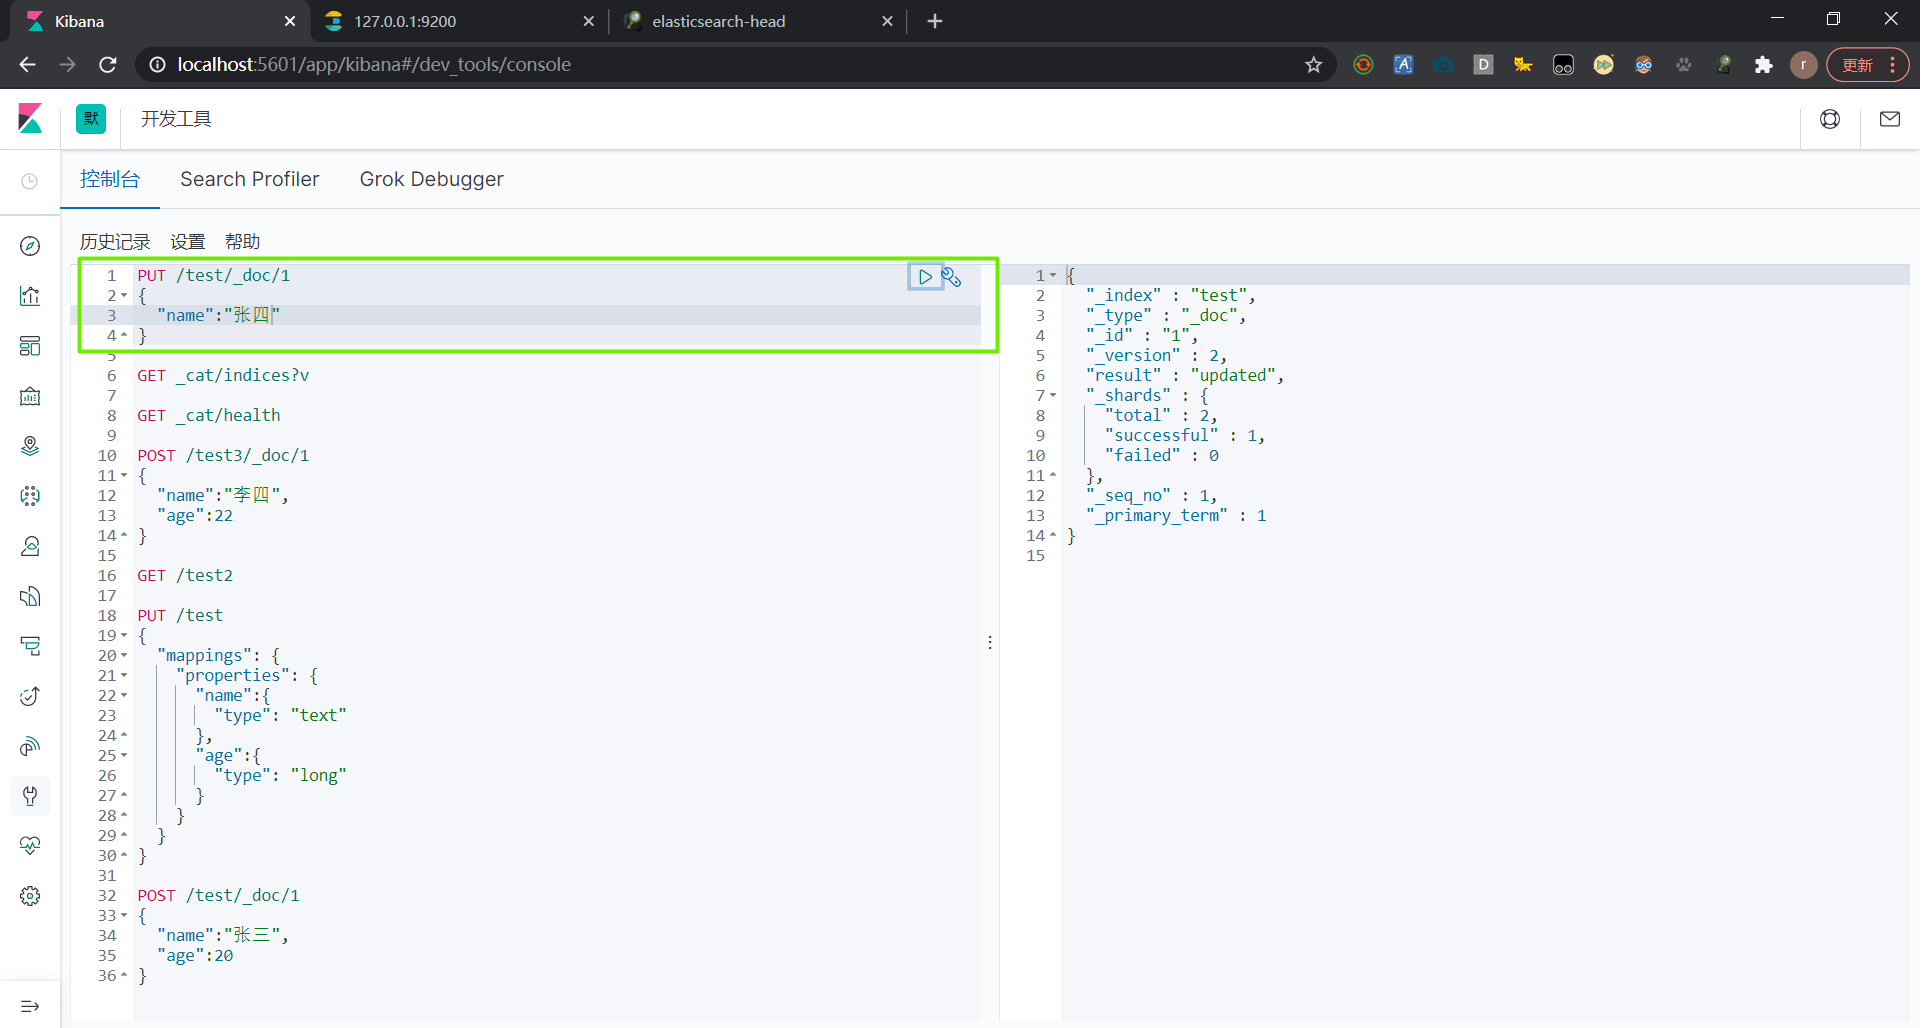Click the 更新 browser update button
The width and height of the screenshot is (1921, 1028).
tap(1867, 65)
